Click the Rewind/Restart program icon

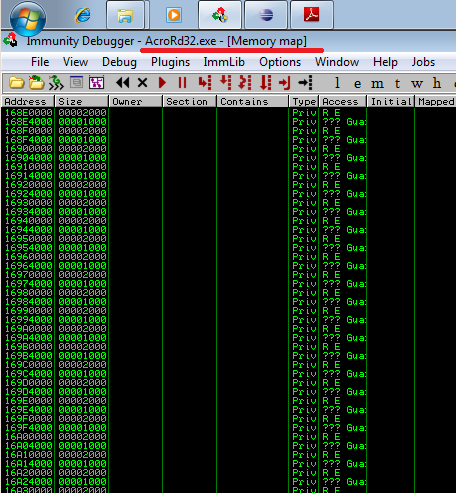[122, 83]
